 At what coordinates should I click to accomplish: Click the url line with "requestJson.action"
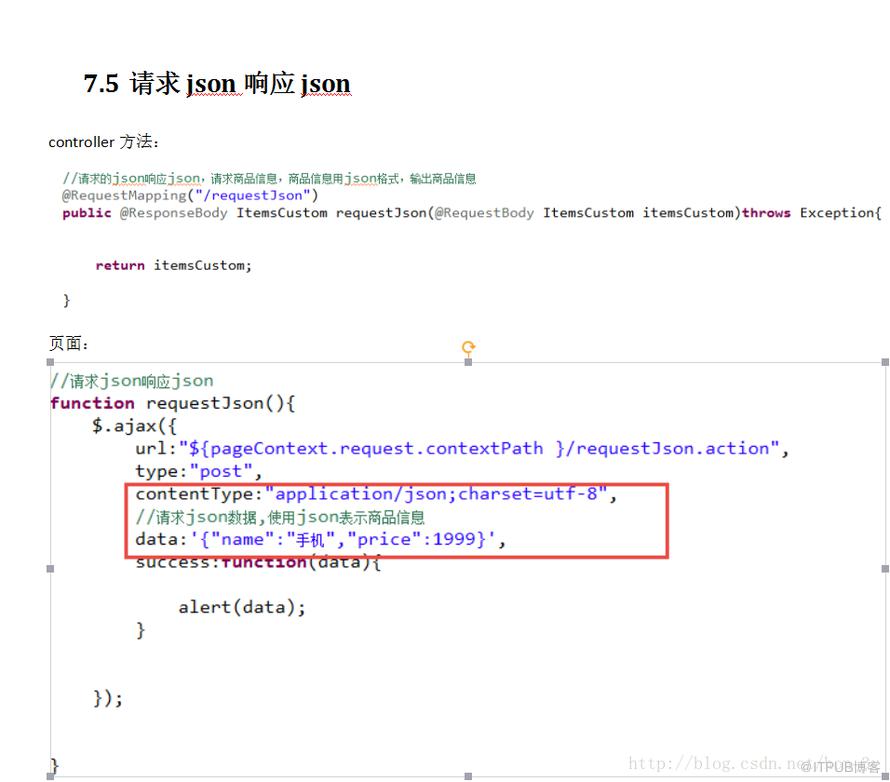pos(462,449)
